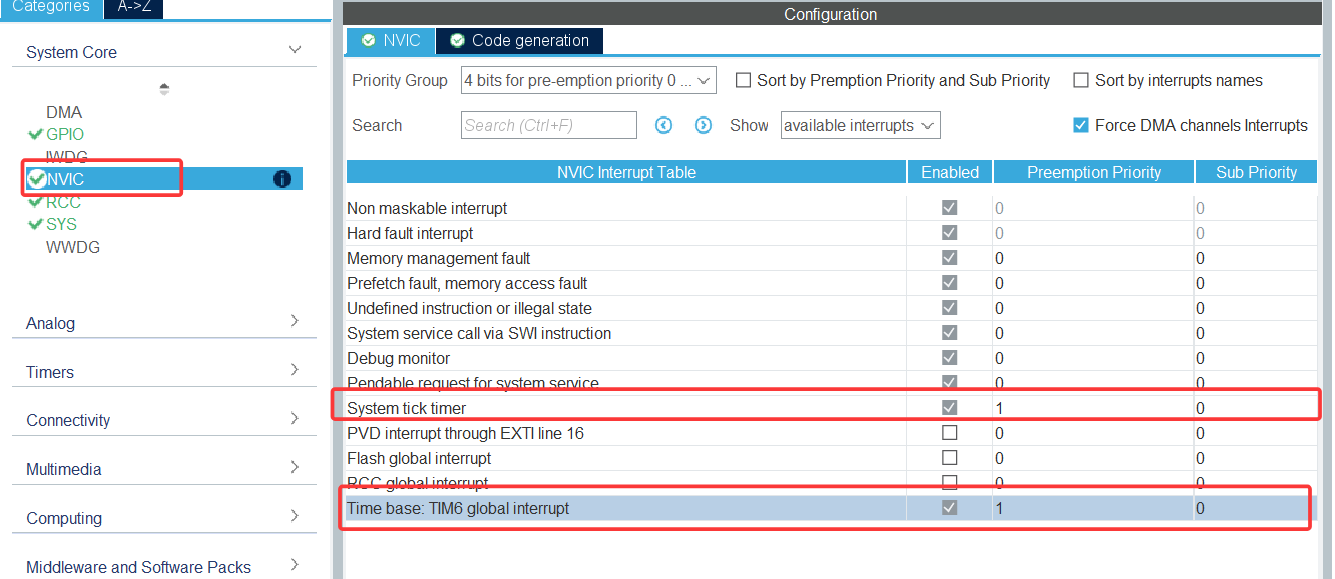Click the Preemption Priority column header
This screenshot has height=579, width=1335.
1094,172
